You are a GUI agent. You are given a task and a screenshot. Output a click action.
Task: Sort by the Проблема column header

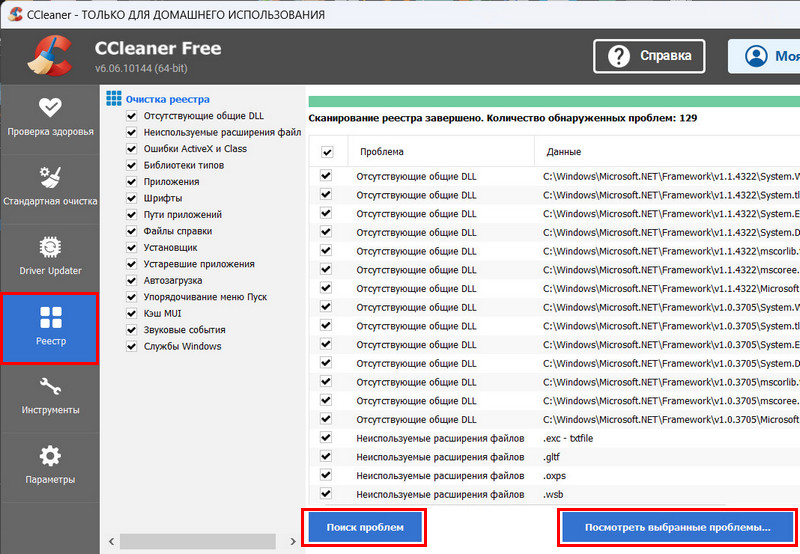(x=441, y=152)
